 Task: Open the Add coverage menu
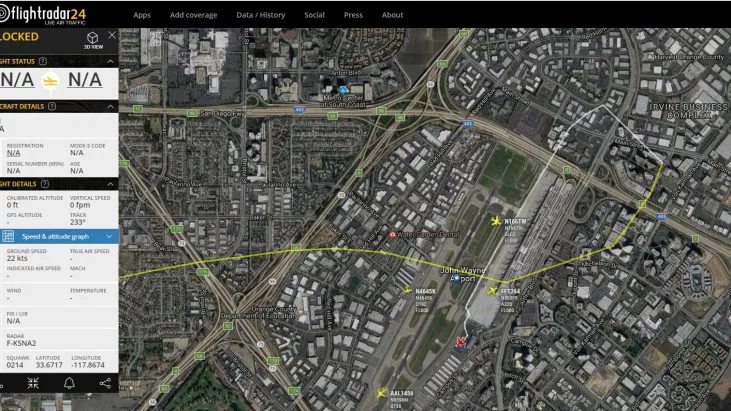[x=193, y=15]
